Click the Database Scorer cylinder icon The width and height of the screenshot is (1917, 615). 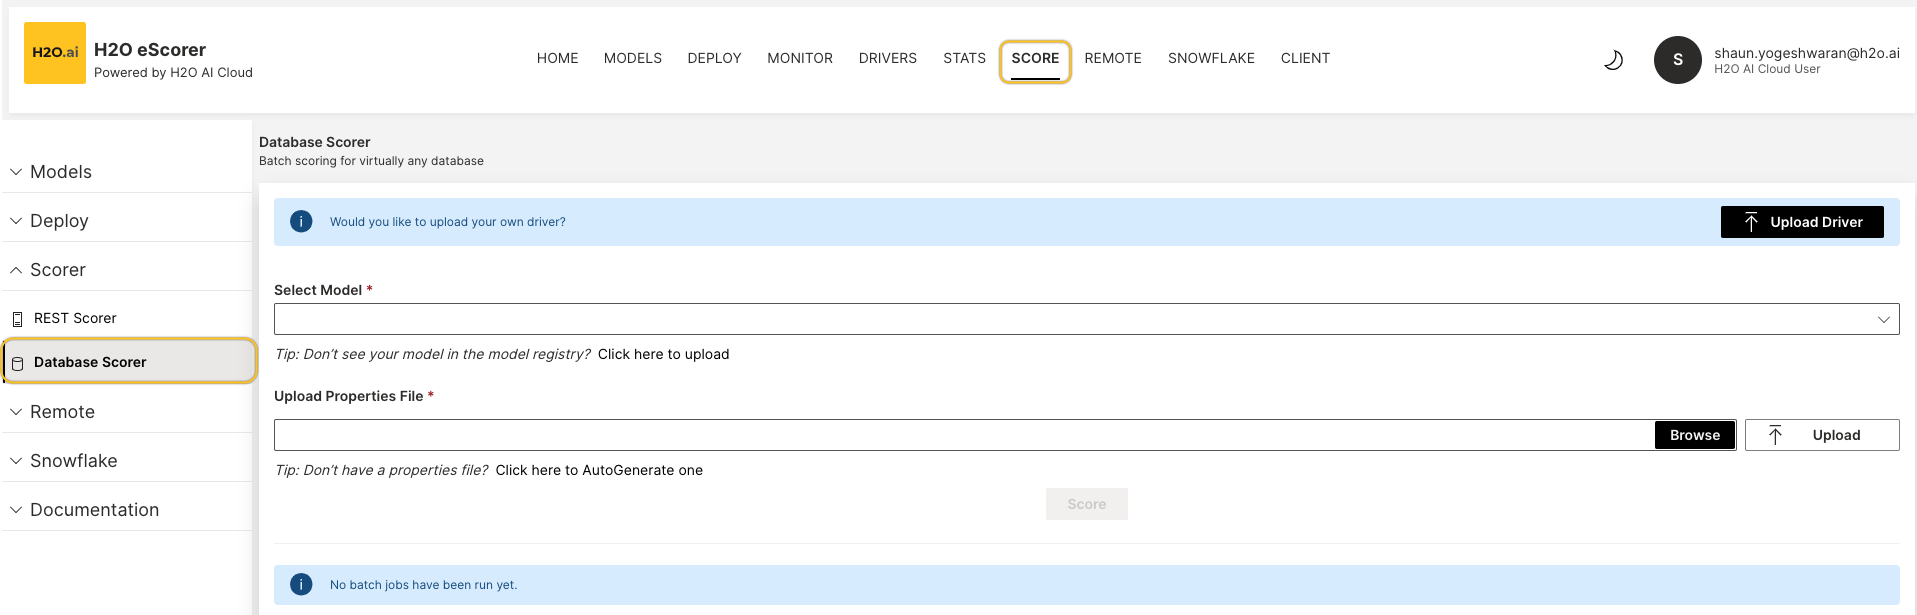coord(17,363)
